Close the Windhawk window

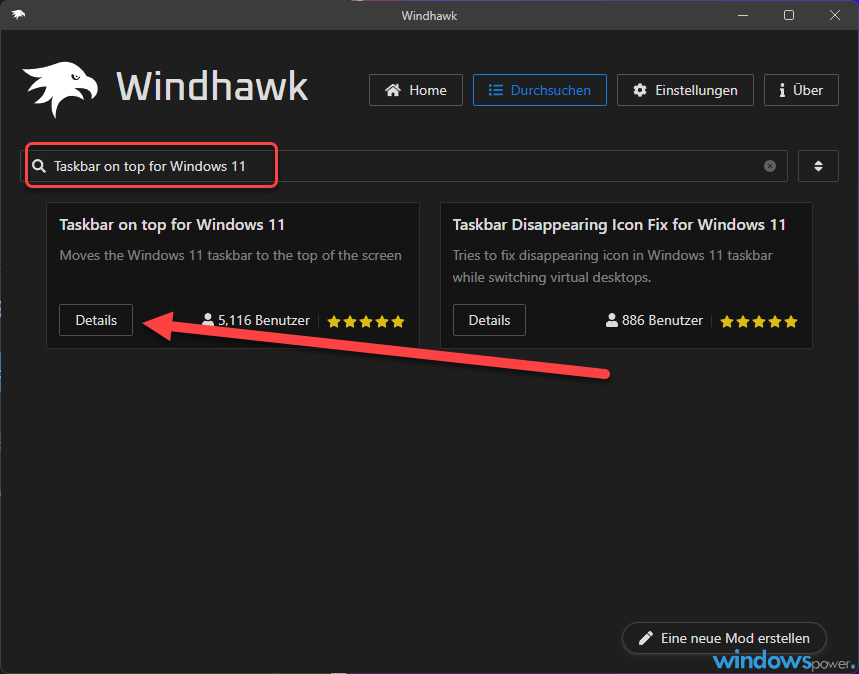835,15
